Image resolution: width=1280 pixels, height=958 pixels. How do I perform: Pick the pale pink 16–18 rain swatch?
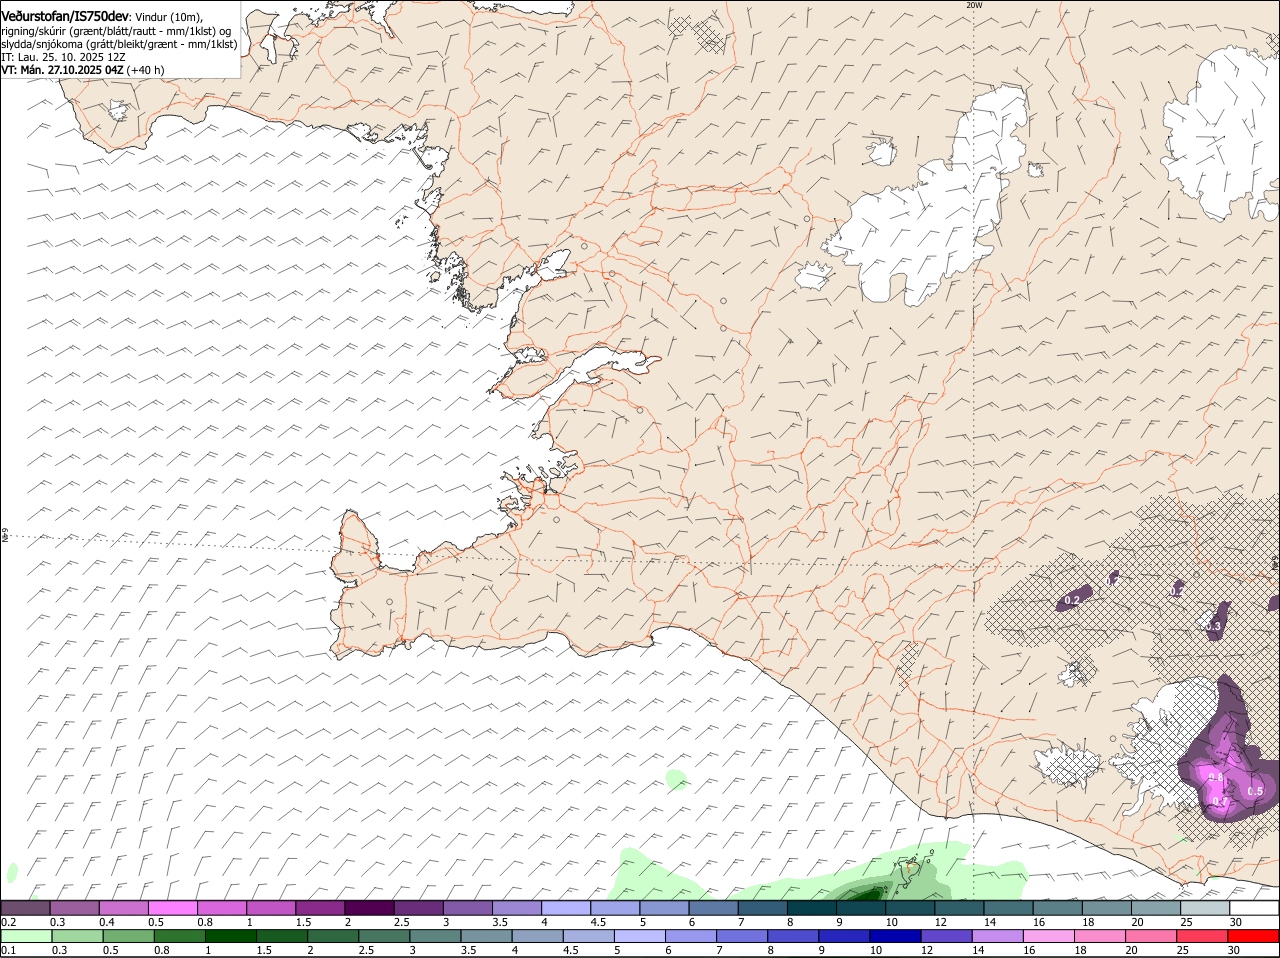tap(1048, 936)
